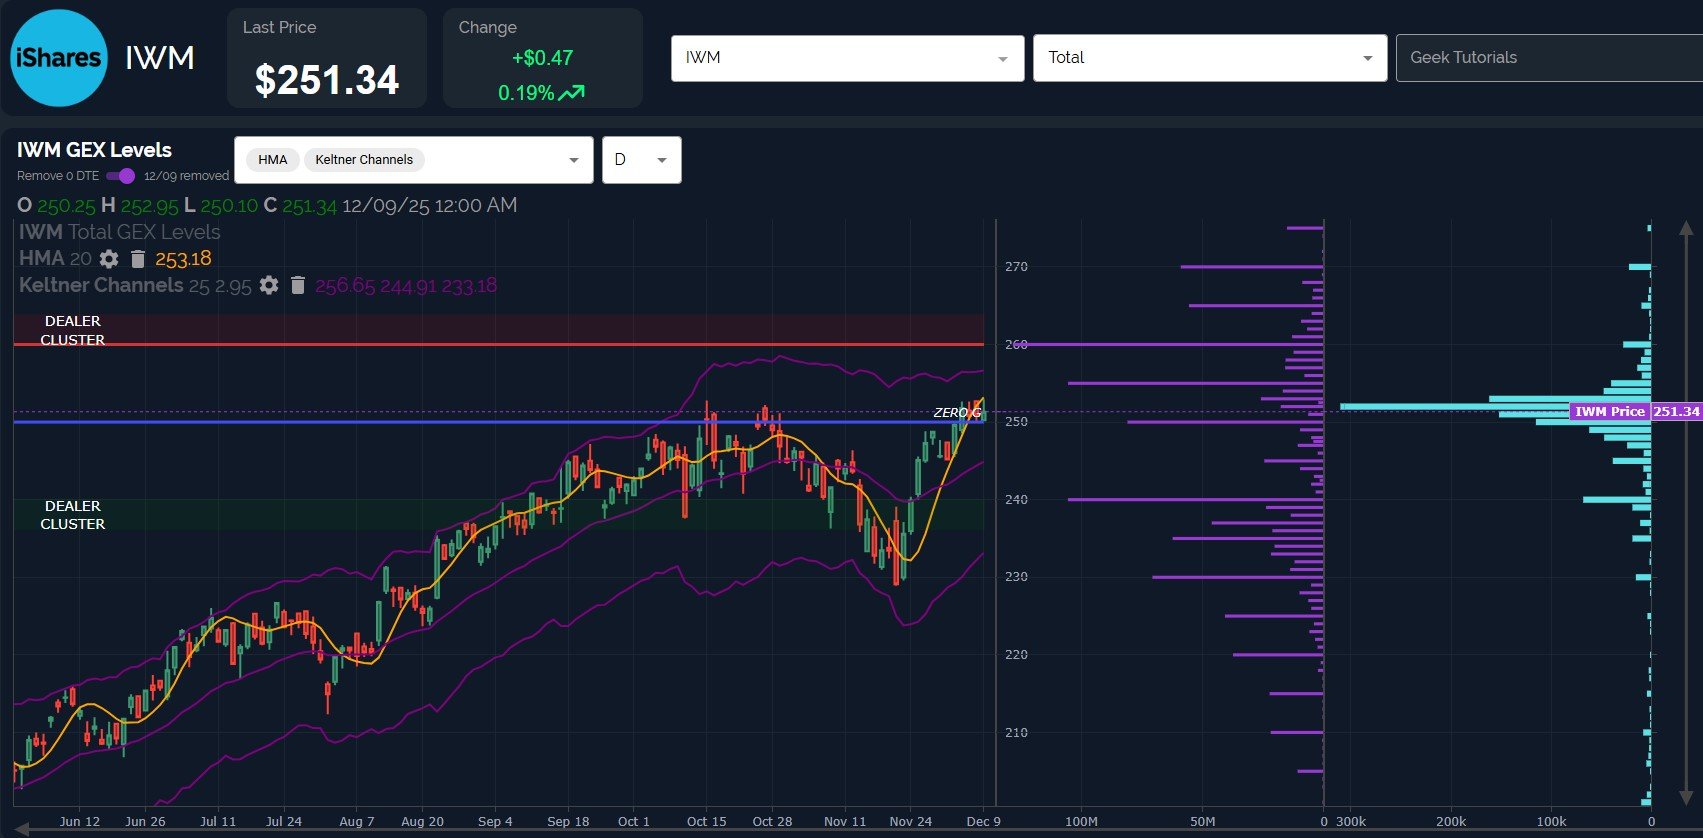This screenshot has width=1703, height=838.
Task: Click the lower green DEALER CLUSTER label
Action: click(72, 515)
